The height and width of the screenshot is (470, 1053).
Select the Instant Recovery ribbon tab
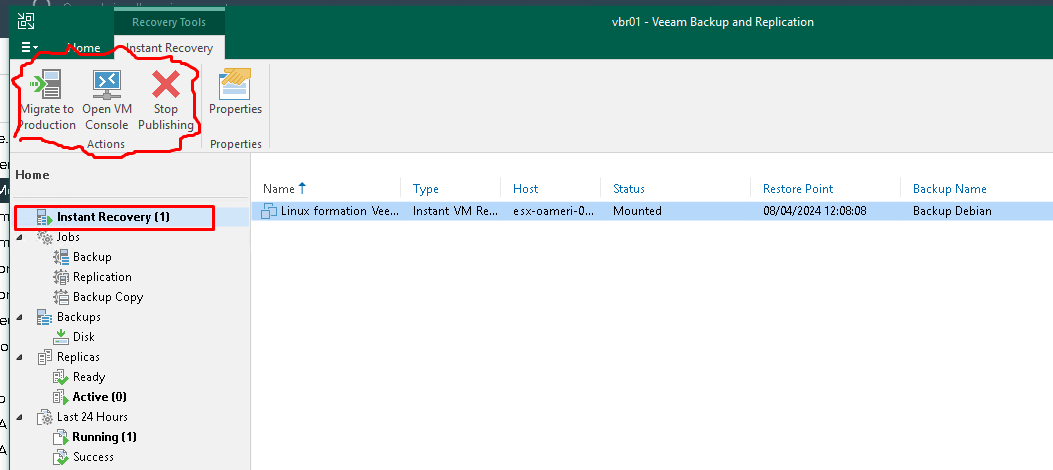[169, 48]
